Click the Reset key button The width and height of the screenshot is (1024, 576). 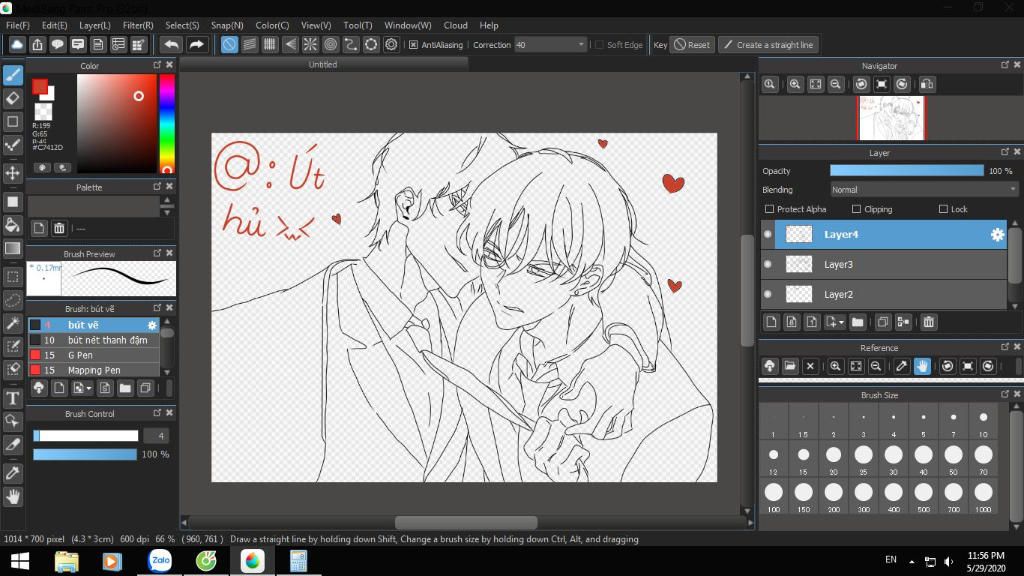point(692,44)
